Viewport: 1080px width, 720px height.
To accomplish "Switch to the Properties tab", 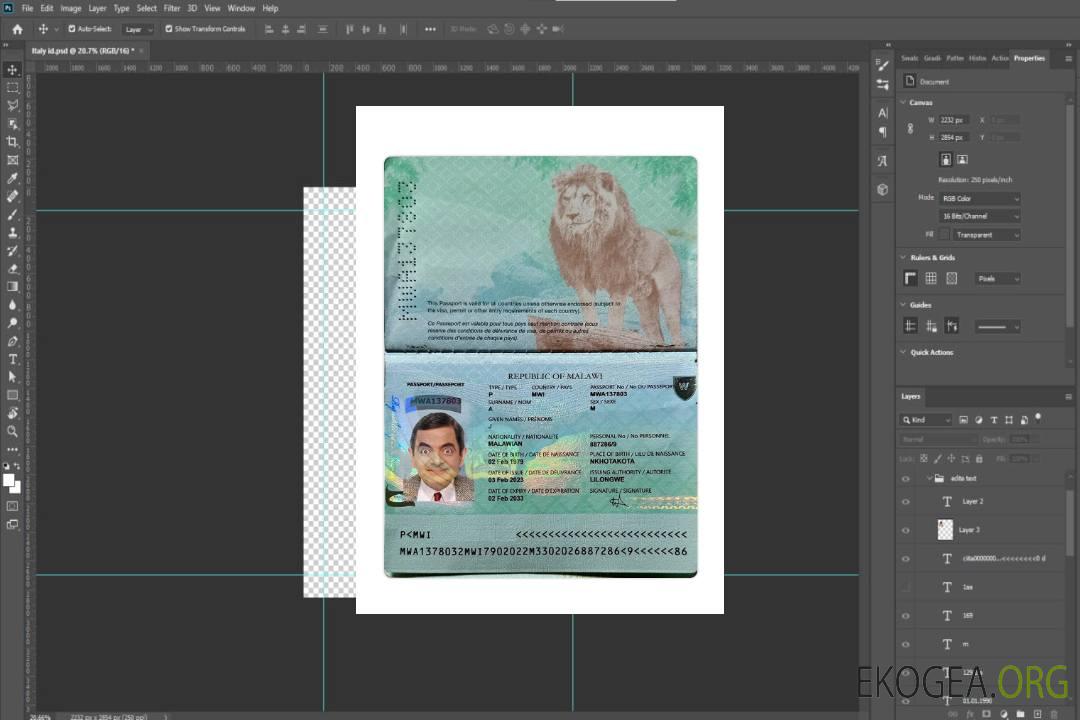I will click(x=1029, y=59).
